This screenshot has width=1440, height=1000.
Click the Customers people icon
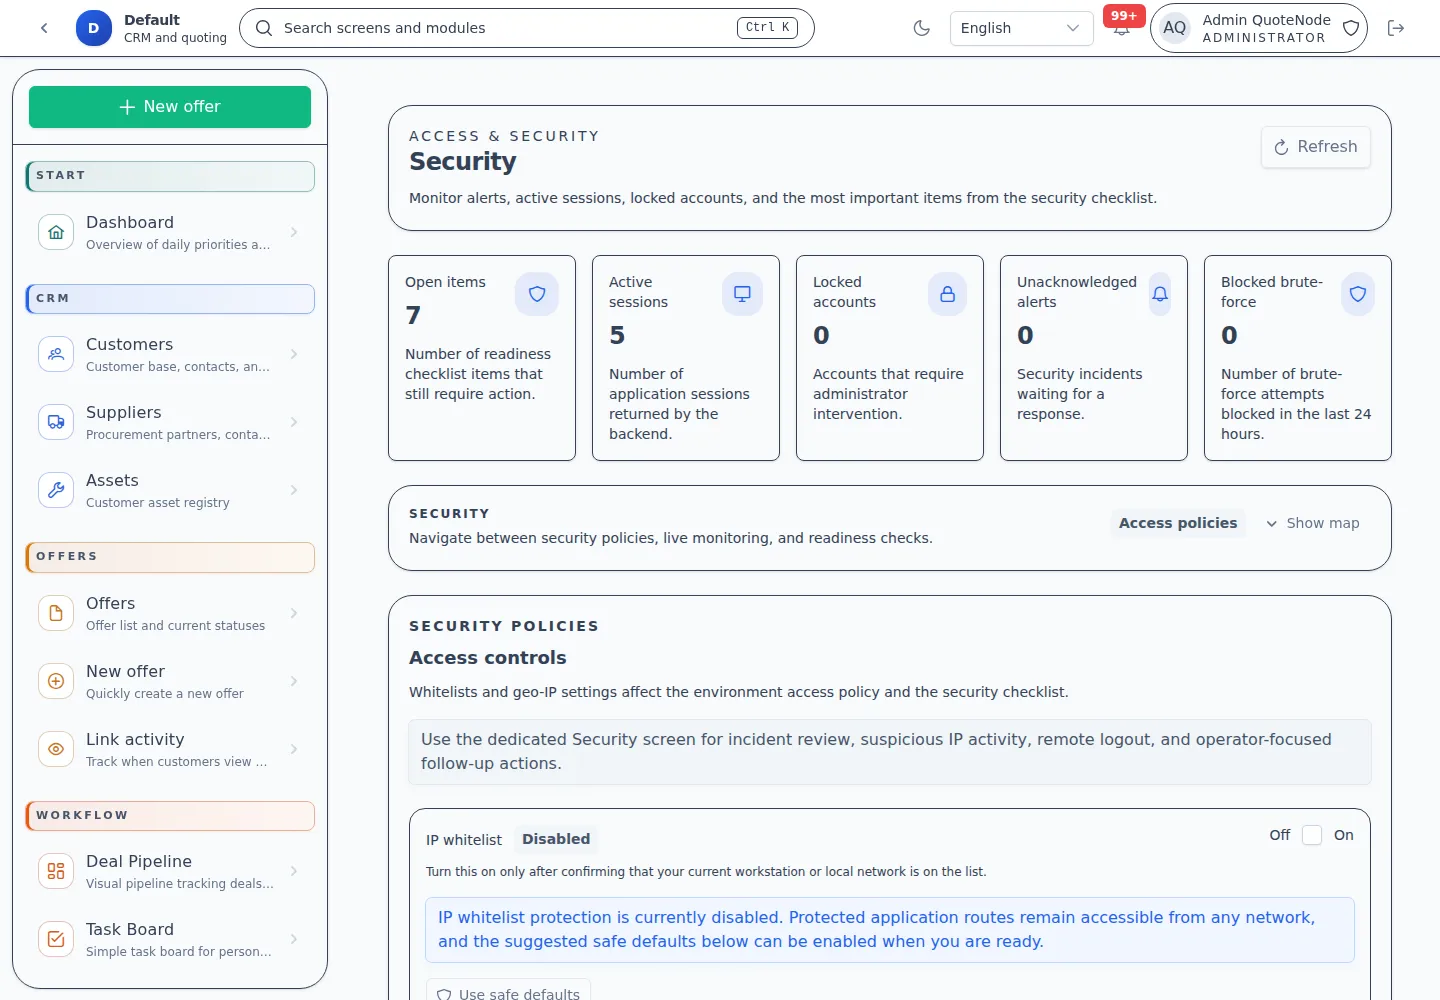coord(56,354)
